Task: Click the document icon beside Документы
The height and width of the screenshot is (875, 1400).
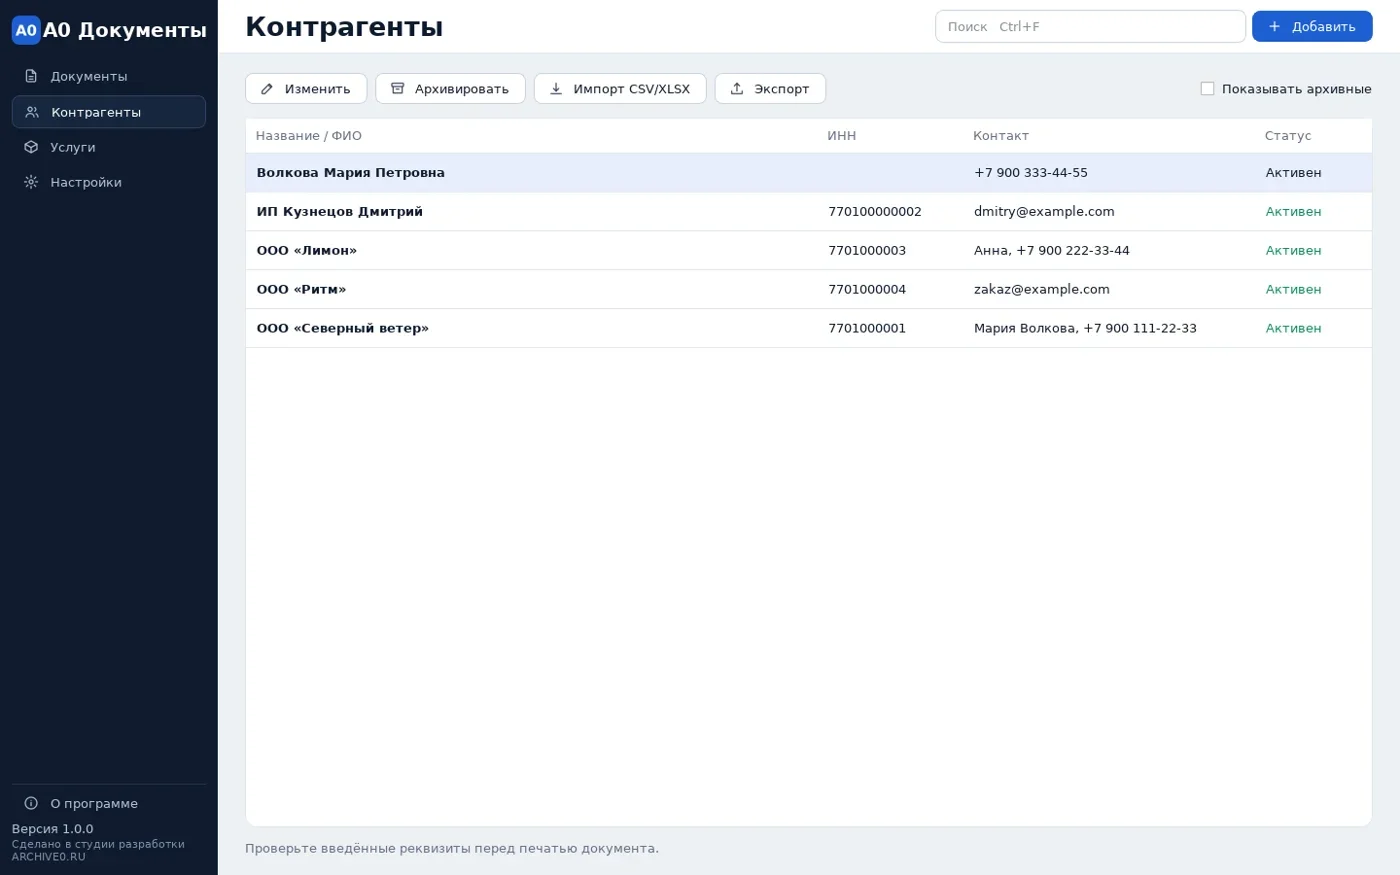Action: pyautogui.click(x=31, y=76)
